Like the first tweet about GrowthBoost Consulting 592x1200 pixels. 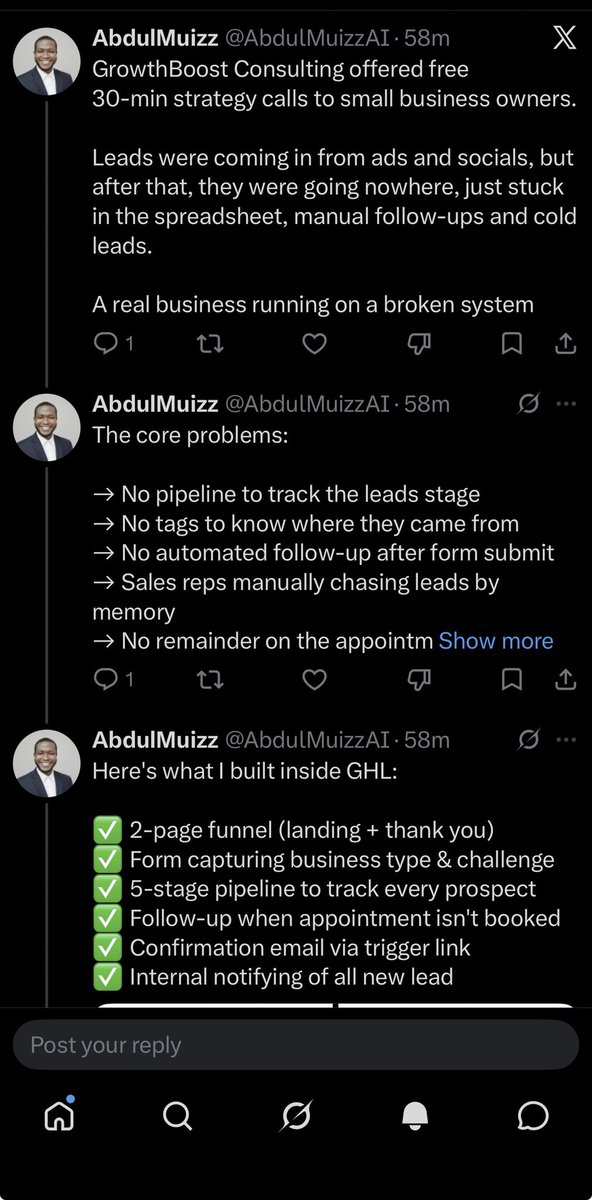pyautogui.click(x=315, y=344)
